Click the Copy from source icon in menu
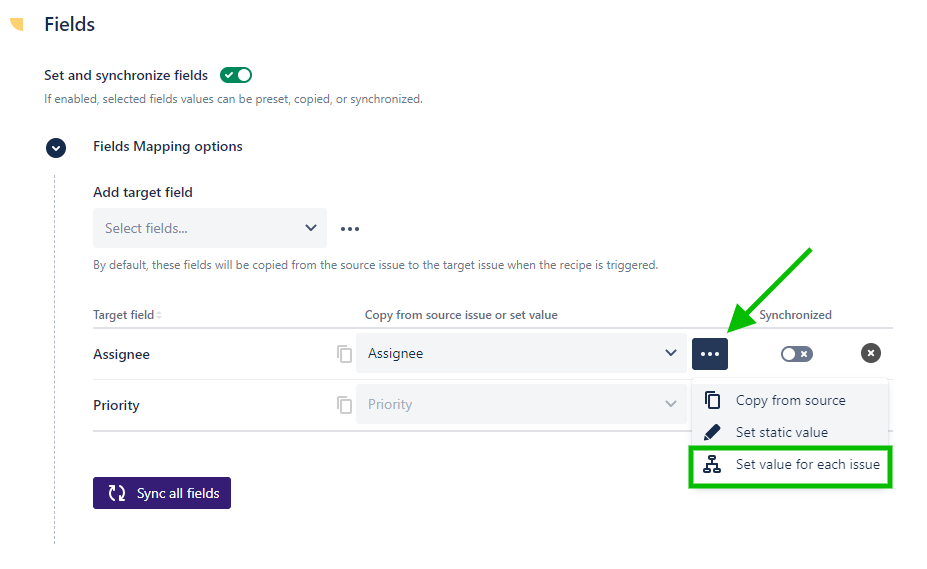The height and width of the screenshot is (569, 927). pos(713,400)
